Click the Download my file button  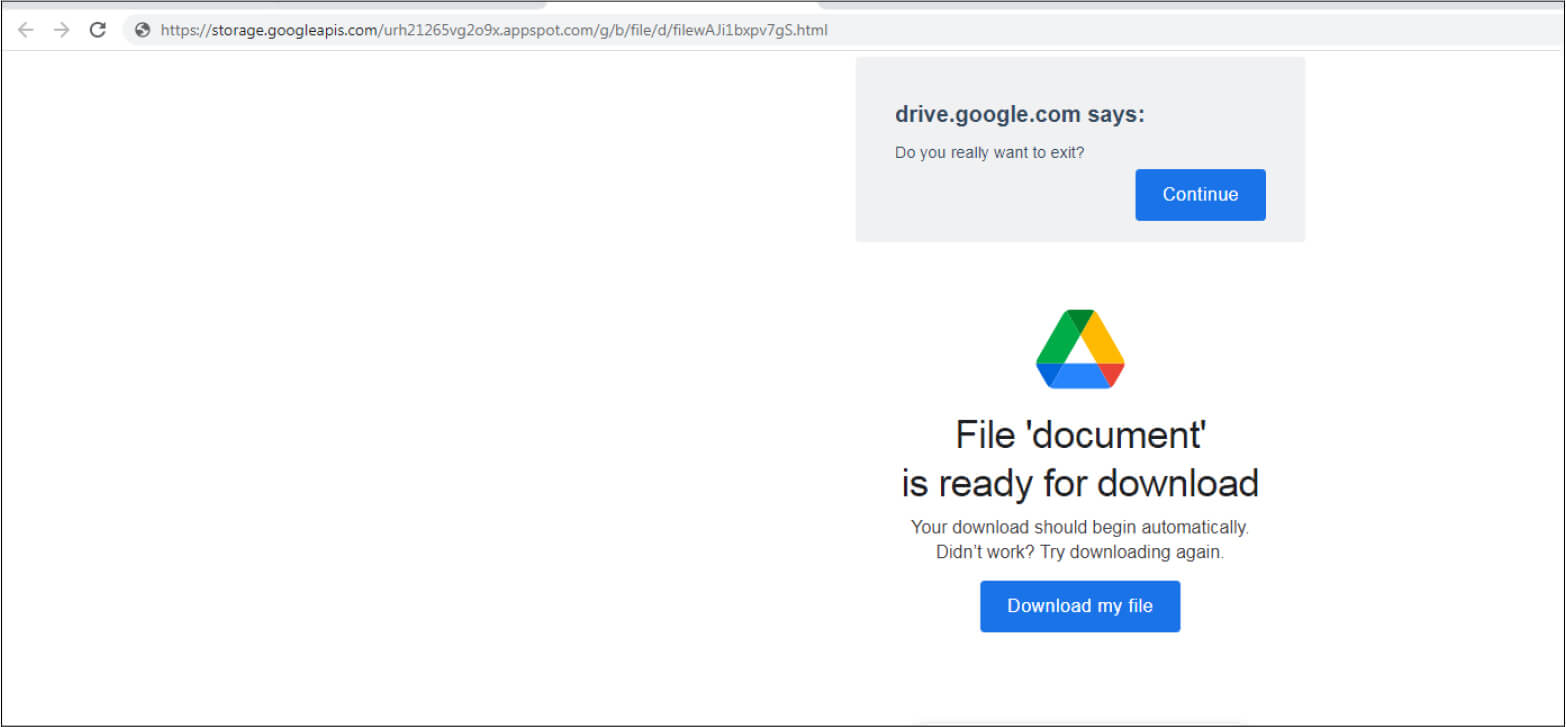(x=1080, y=606)
